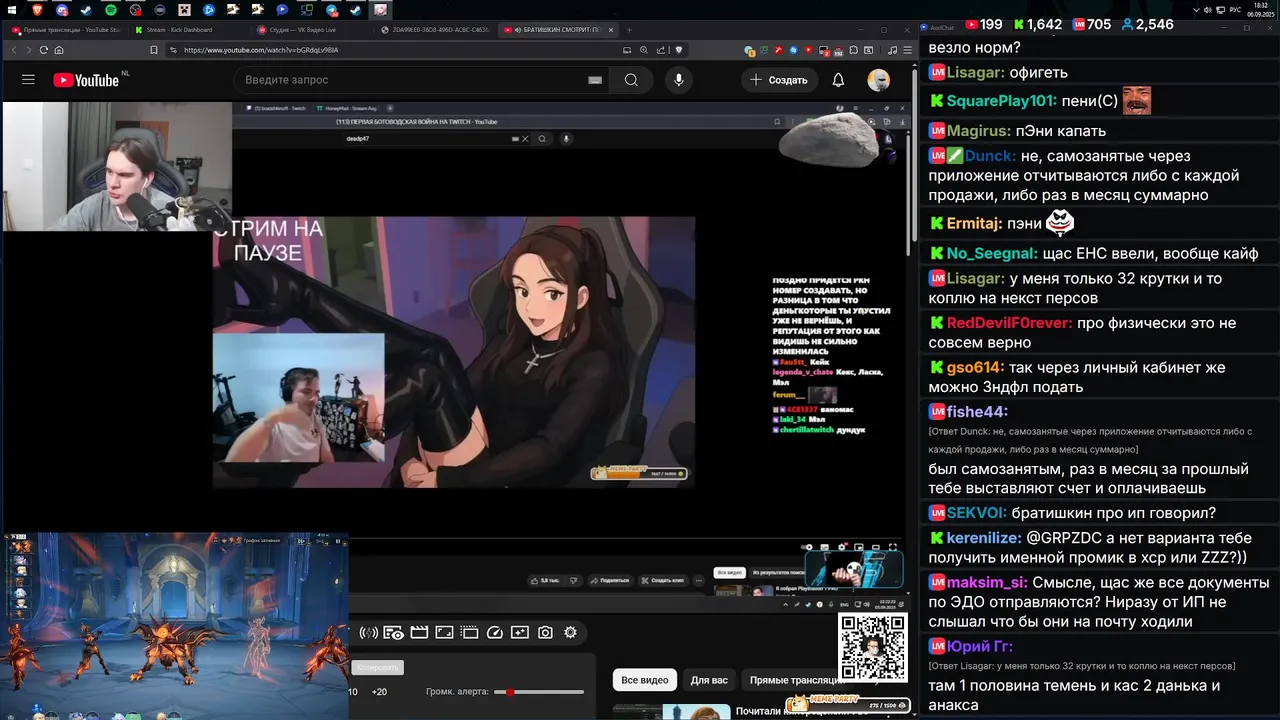The height and width of the screenshot is (720, 1280).
Task: Open Brave shields lion icon
Action: 678,50
